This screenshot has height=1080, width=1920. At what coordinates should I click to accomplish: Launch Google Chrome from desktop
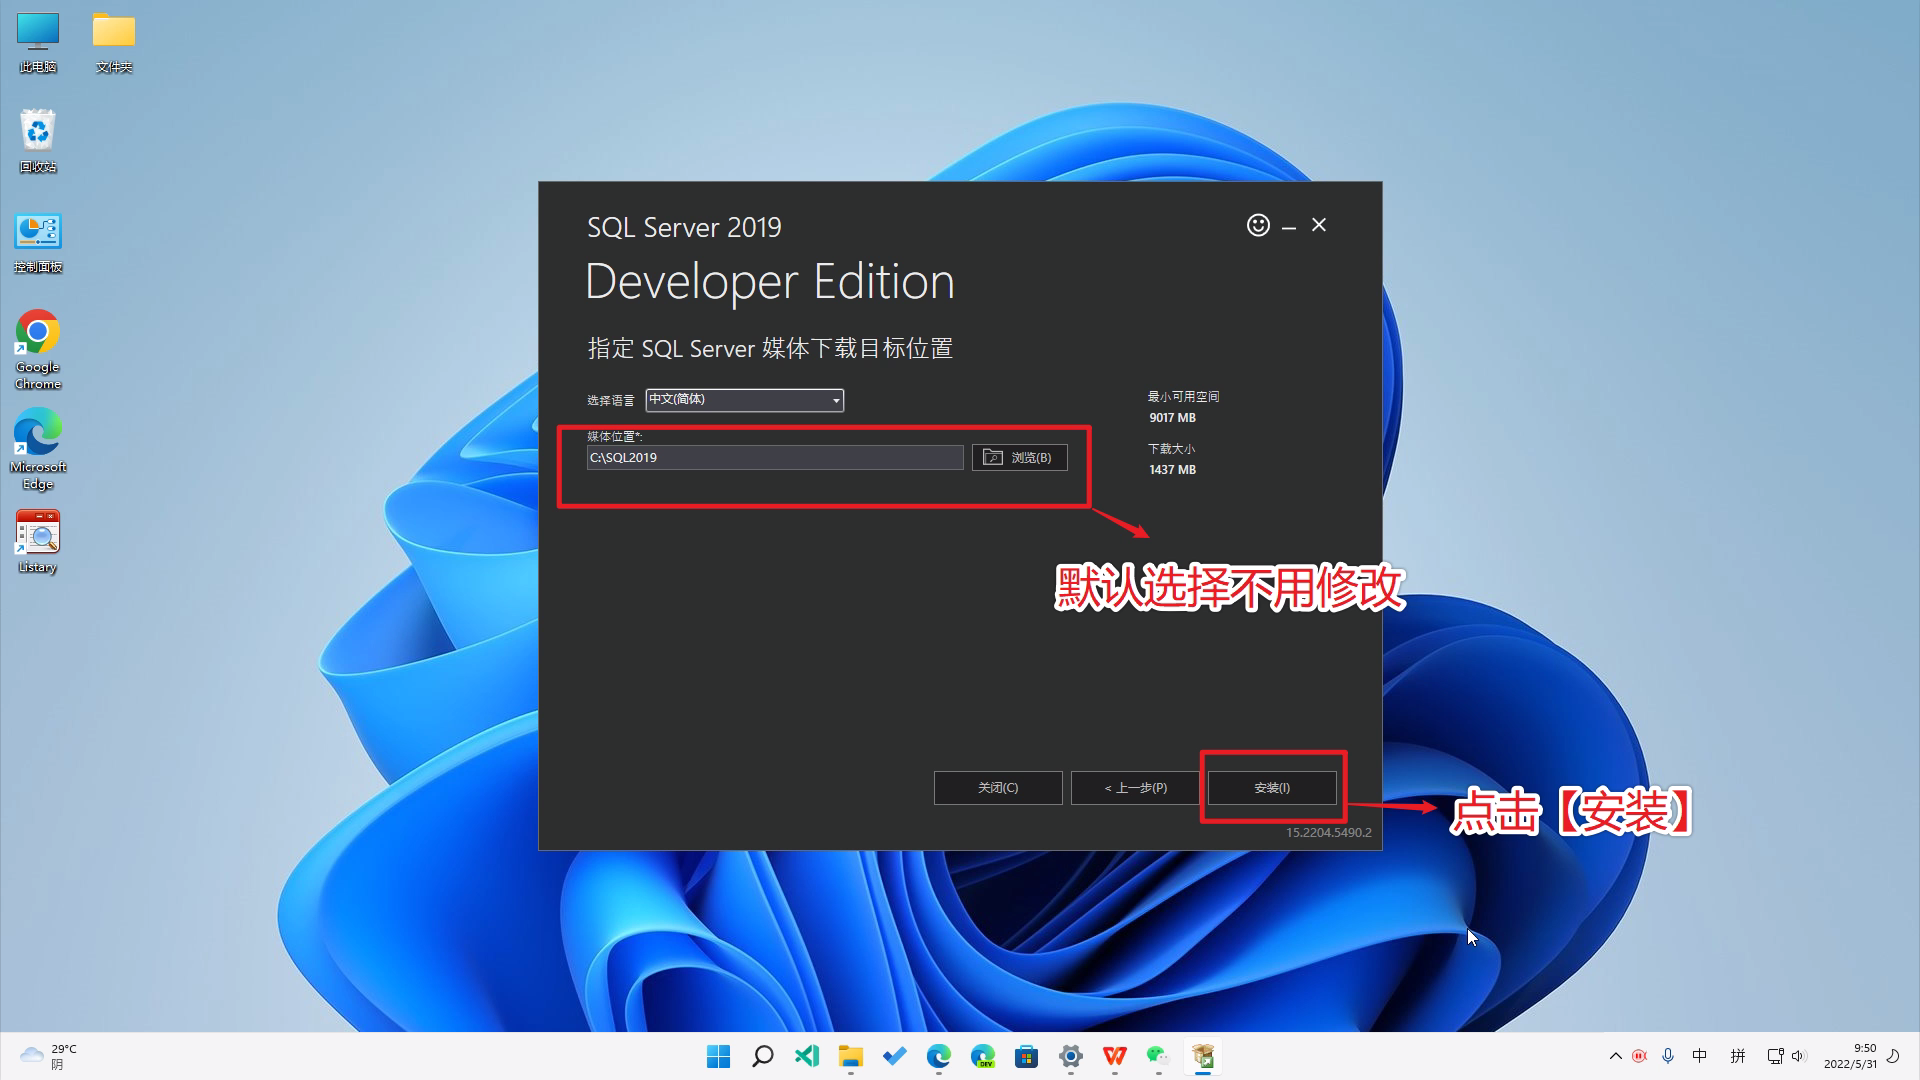[38, 350]
